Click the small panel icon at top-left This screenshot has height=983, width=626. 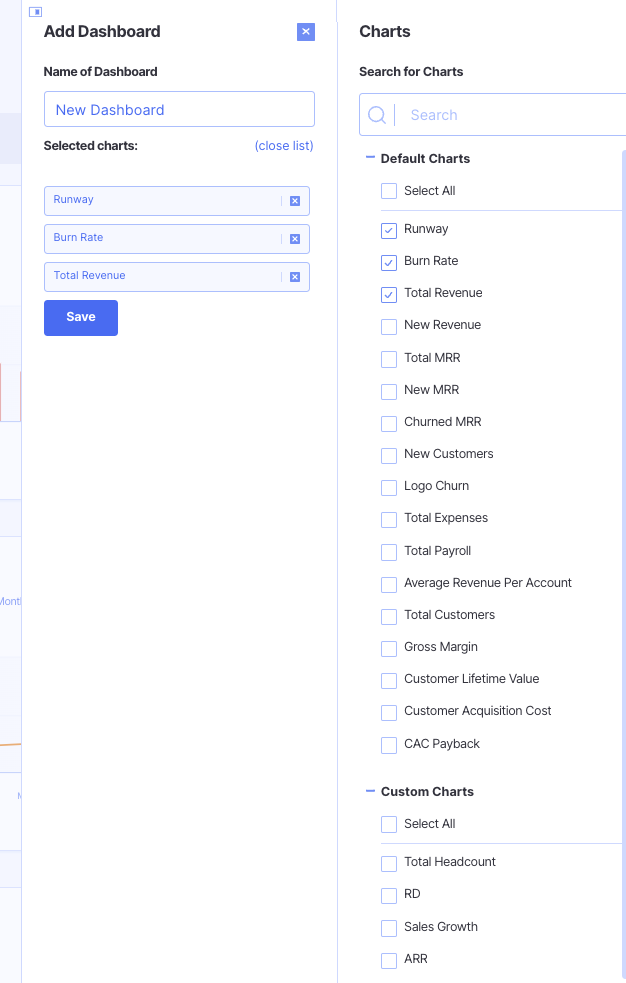[x=35, y=12]
